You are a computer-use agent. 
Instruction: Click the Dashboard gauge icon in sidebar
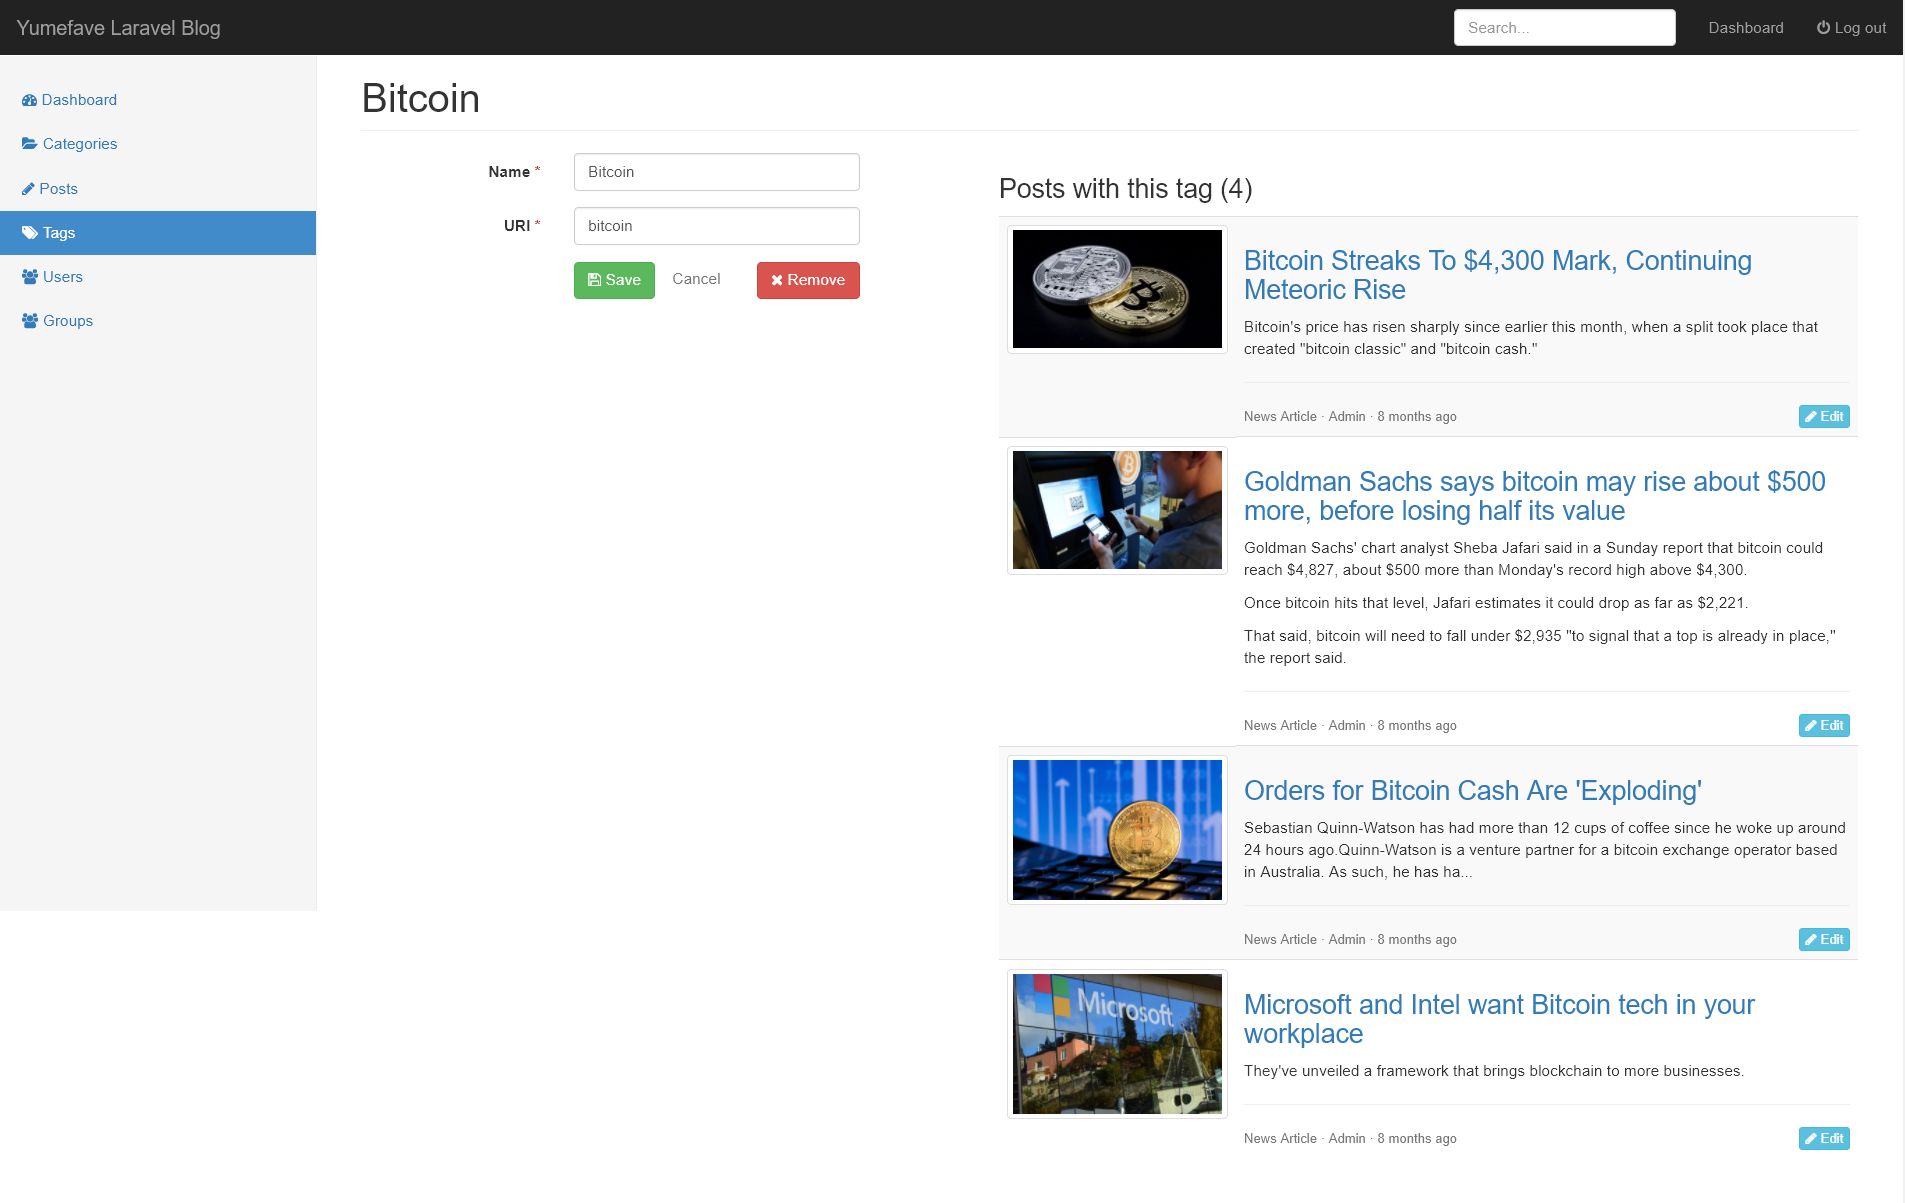pos(29,100)
